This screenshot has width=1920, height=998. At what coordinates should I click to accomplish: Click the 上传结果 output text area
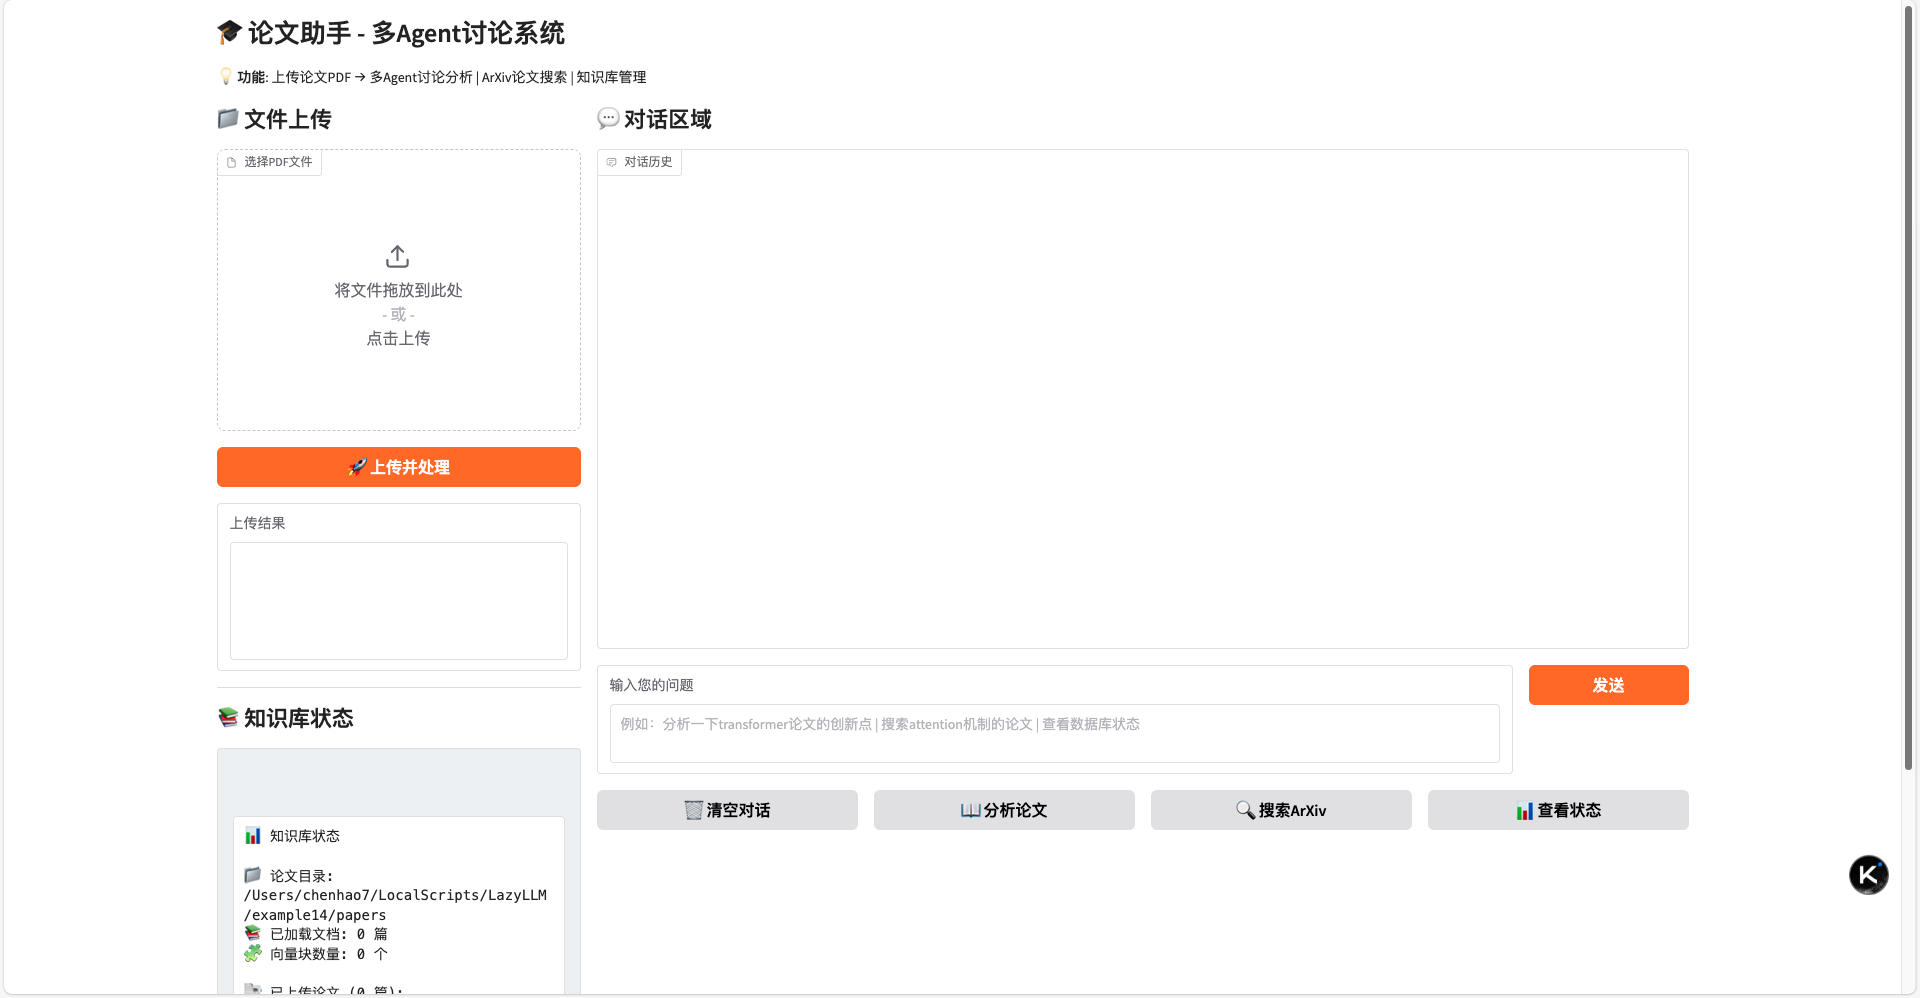pos(399,601)
